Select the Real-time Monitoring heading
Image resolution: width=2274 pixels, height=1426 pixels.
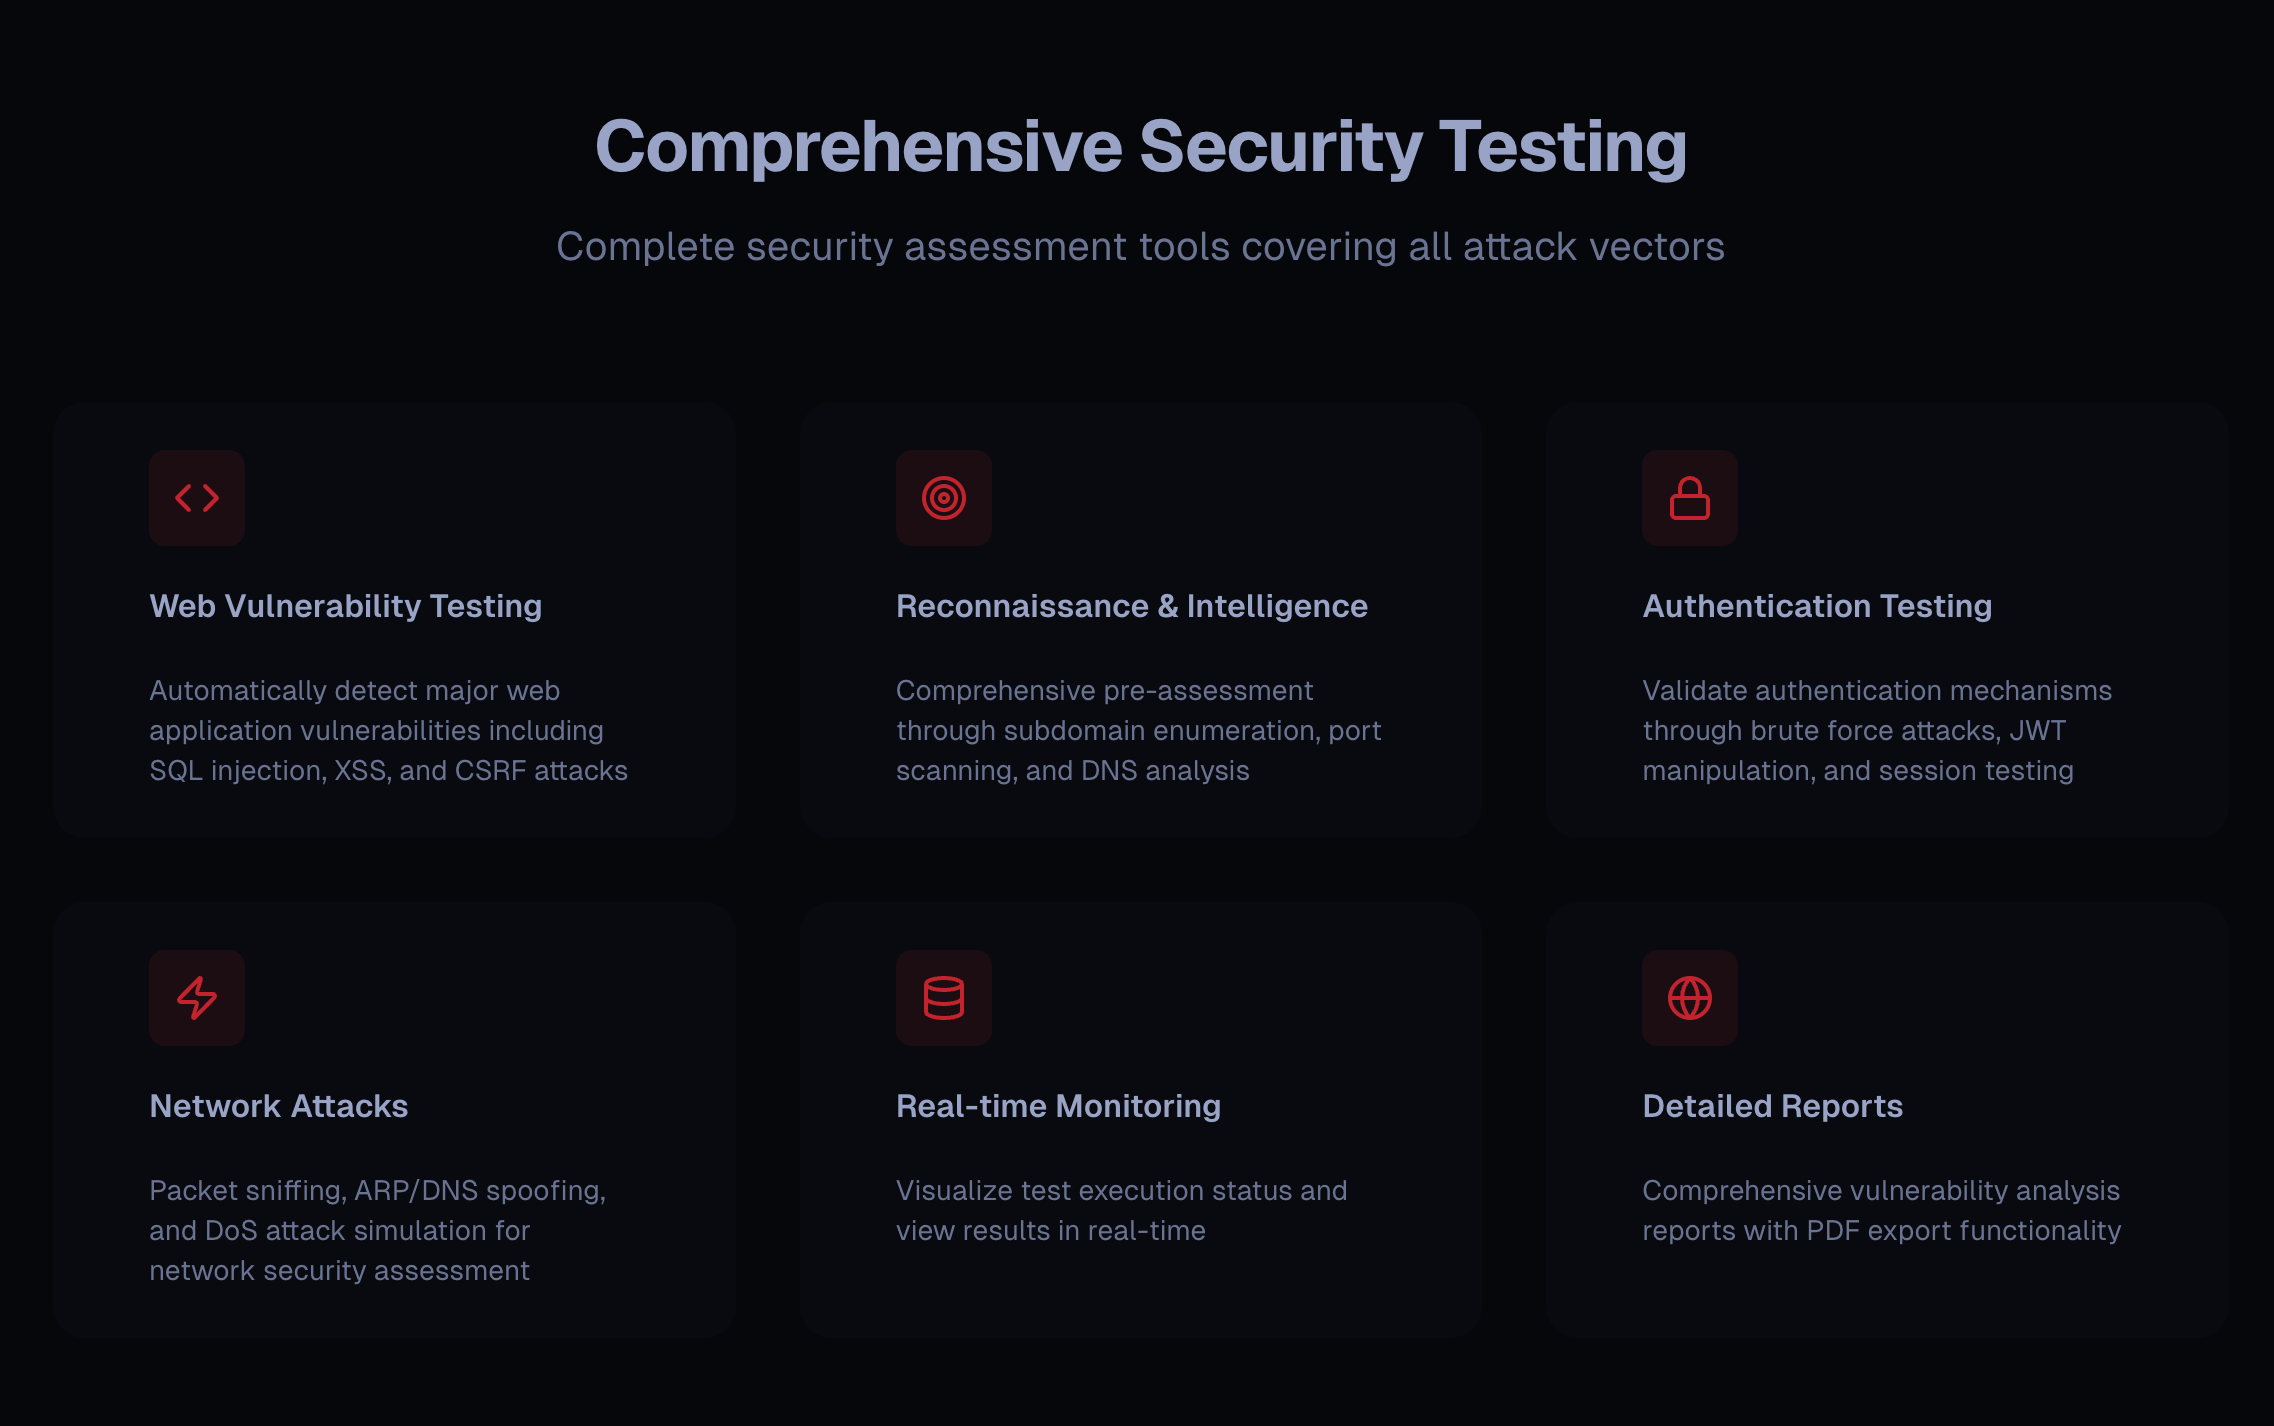coord(1058,1106)
